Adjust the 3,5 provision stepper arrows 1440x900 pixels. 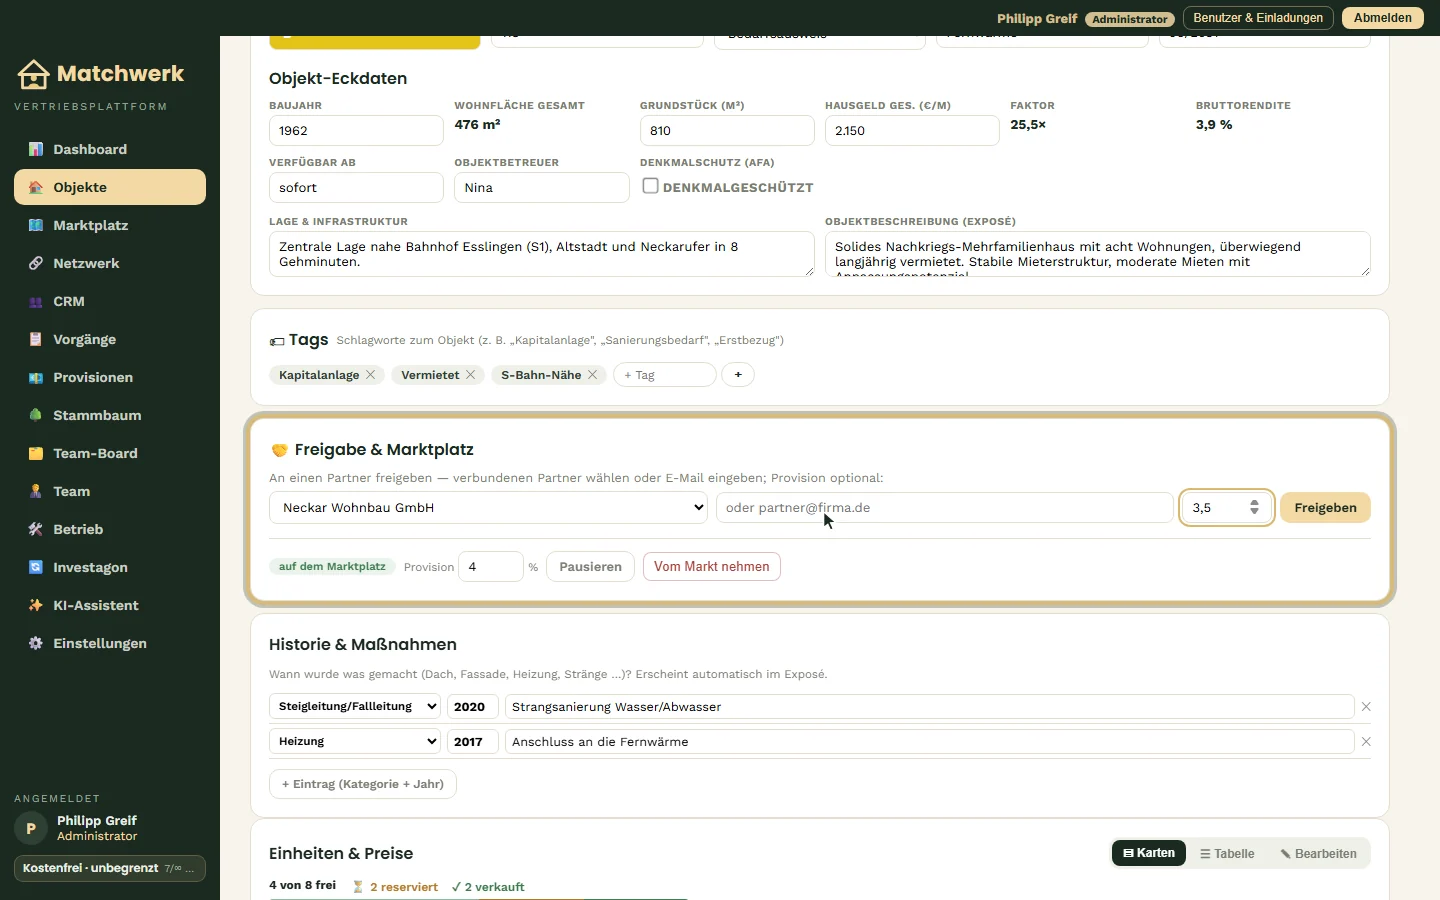point(1254,508)
